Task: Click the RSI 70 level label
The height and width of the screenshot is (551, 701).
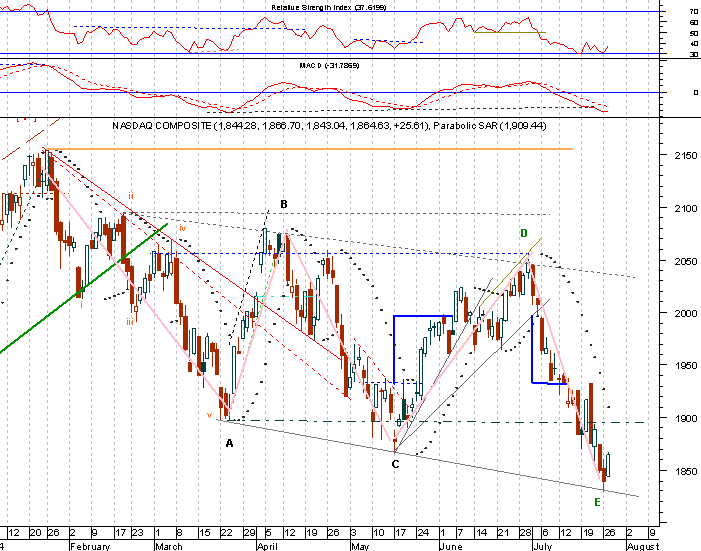Action: 694,12
